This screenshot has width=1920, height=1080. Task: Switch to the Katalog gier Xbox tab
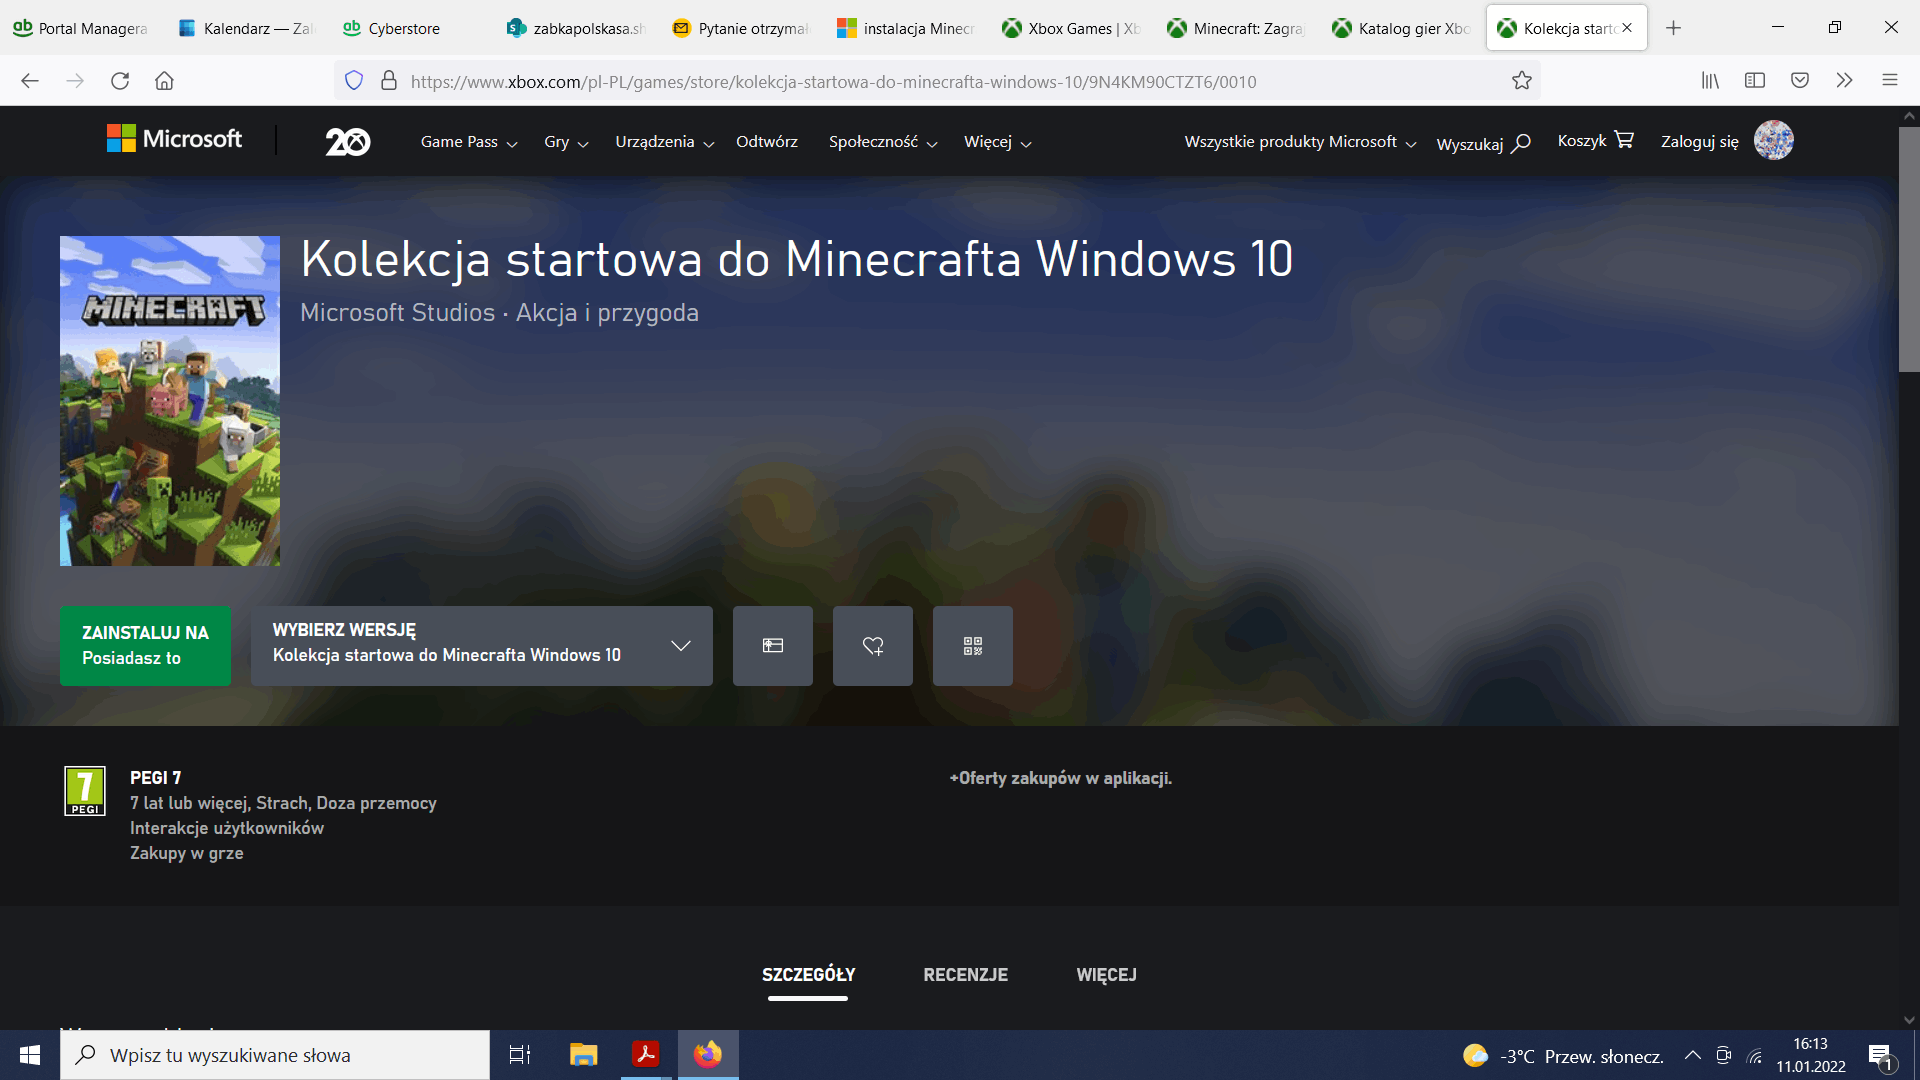(1402, 28)
